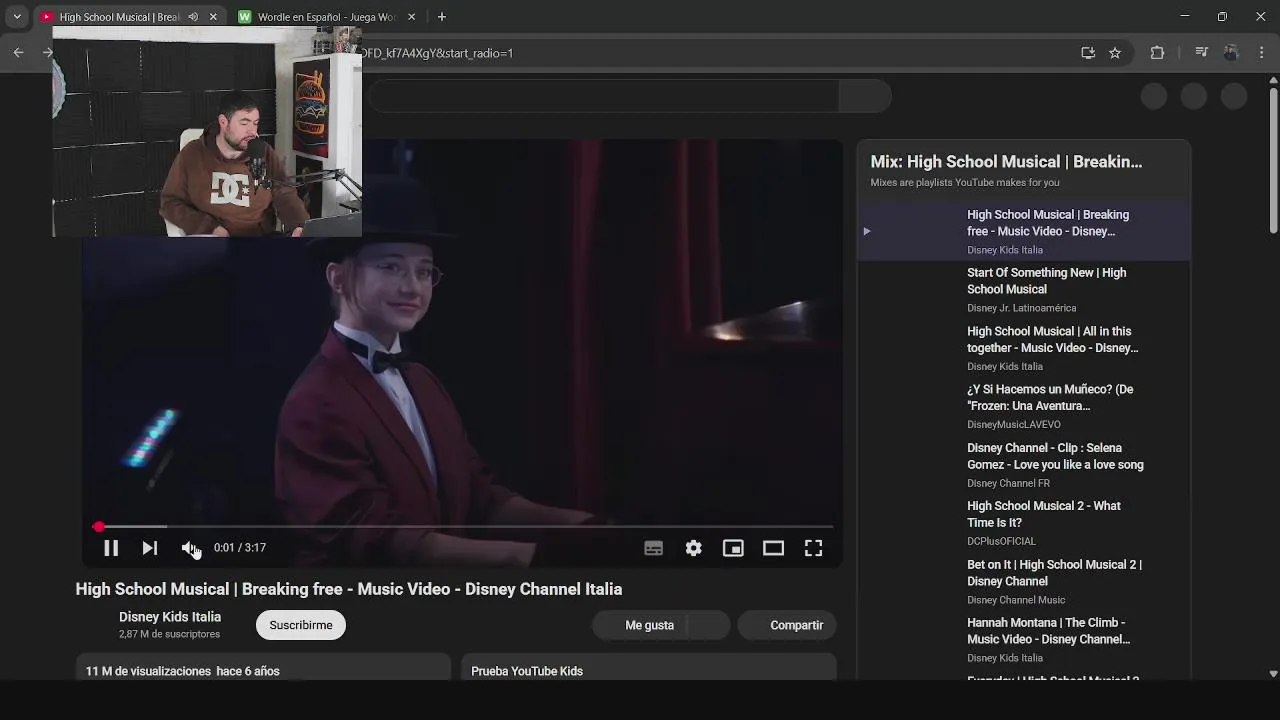Activate the miniplayer icon
1280x720 pixels.
point(733,548)
